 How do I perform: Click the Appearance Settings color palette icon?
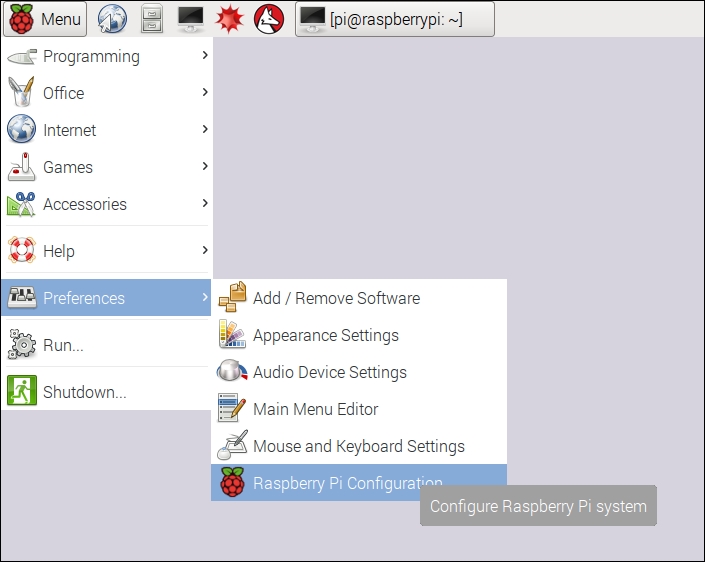click(x=232, y=334)
